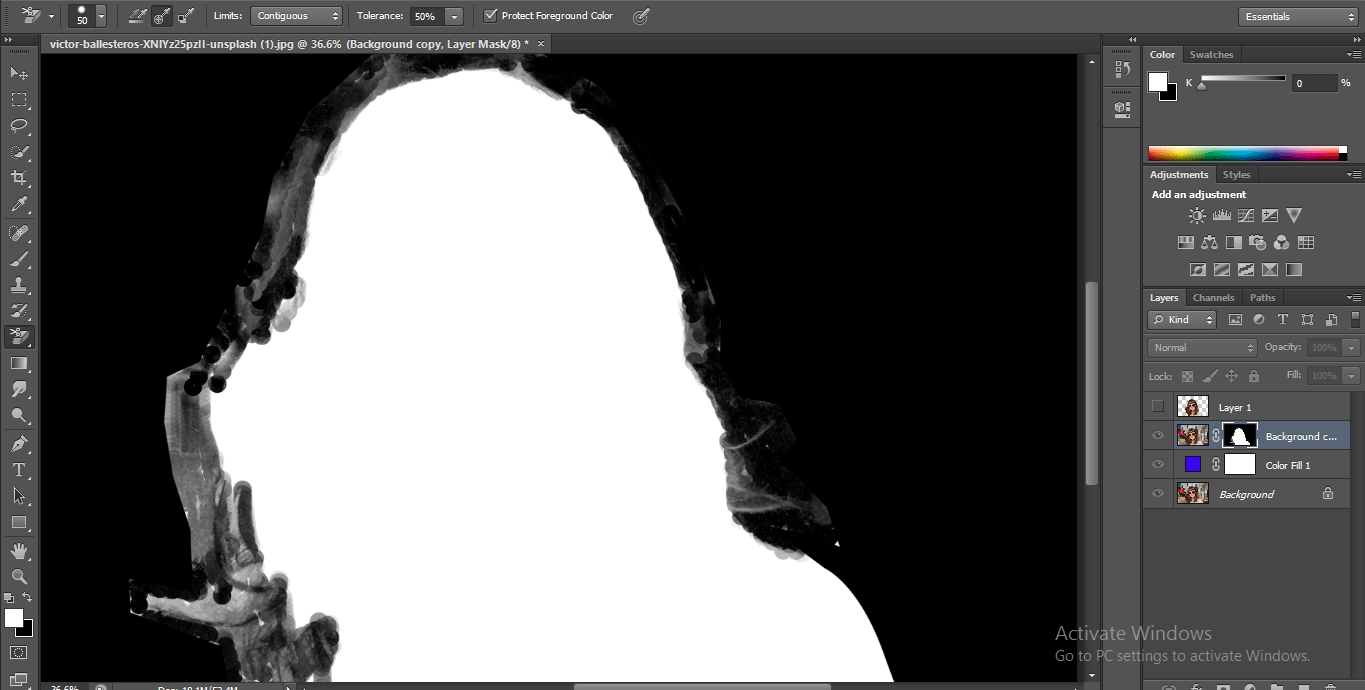Screen dimensions: 1365x690
Task: Select the Hand tool
Action: coord(19,550)
